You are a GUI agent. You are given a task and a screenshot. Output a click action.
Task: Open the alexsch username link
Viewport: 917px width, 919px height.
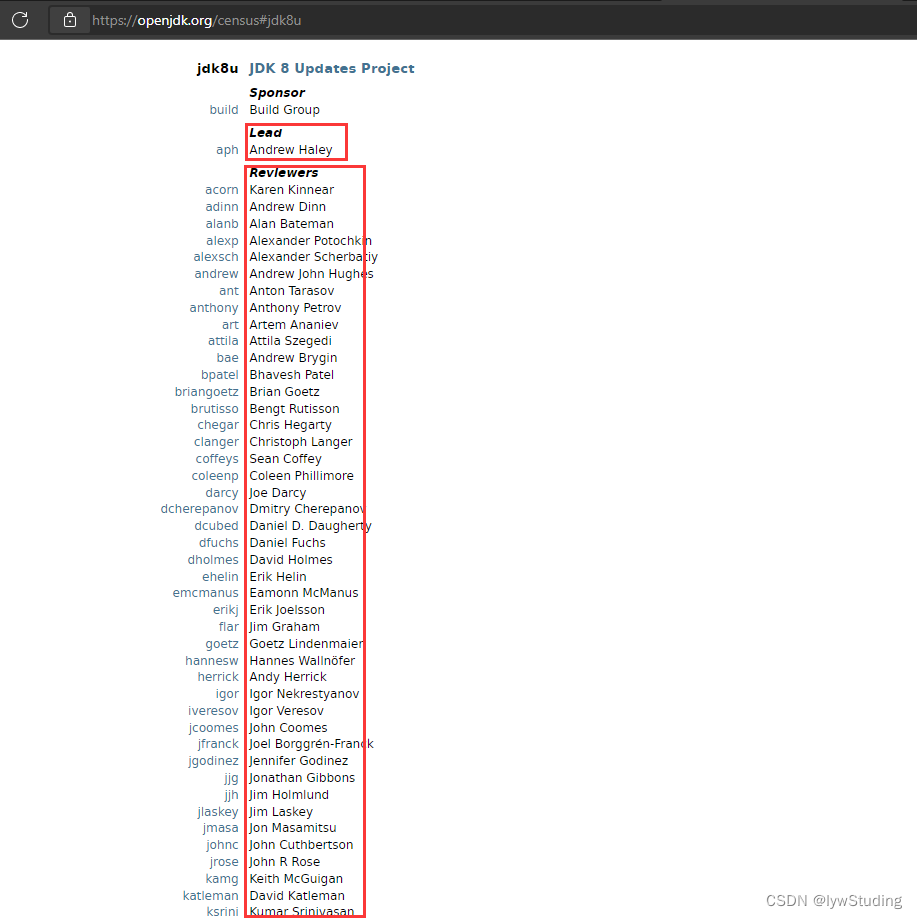pyautogui.click(x=216, y=257)
